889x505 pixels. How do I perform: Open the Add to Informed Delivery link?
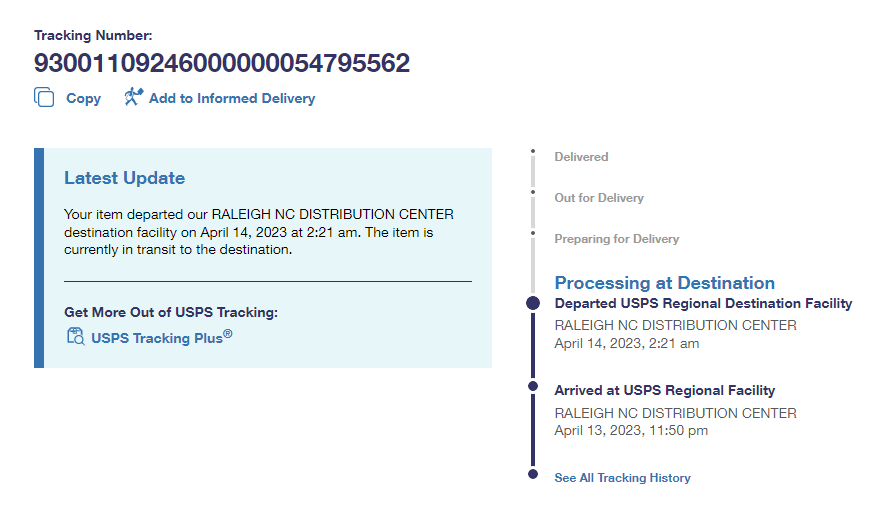click(231, 98)
